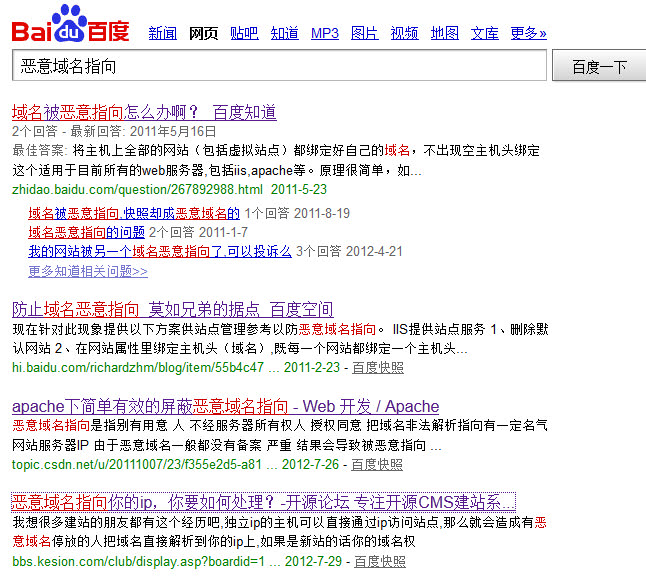Expand the 更多» more menu
Image resolution: width=646 pixels, height=581 pixels.
[x=528, y=33]
